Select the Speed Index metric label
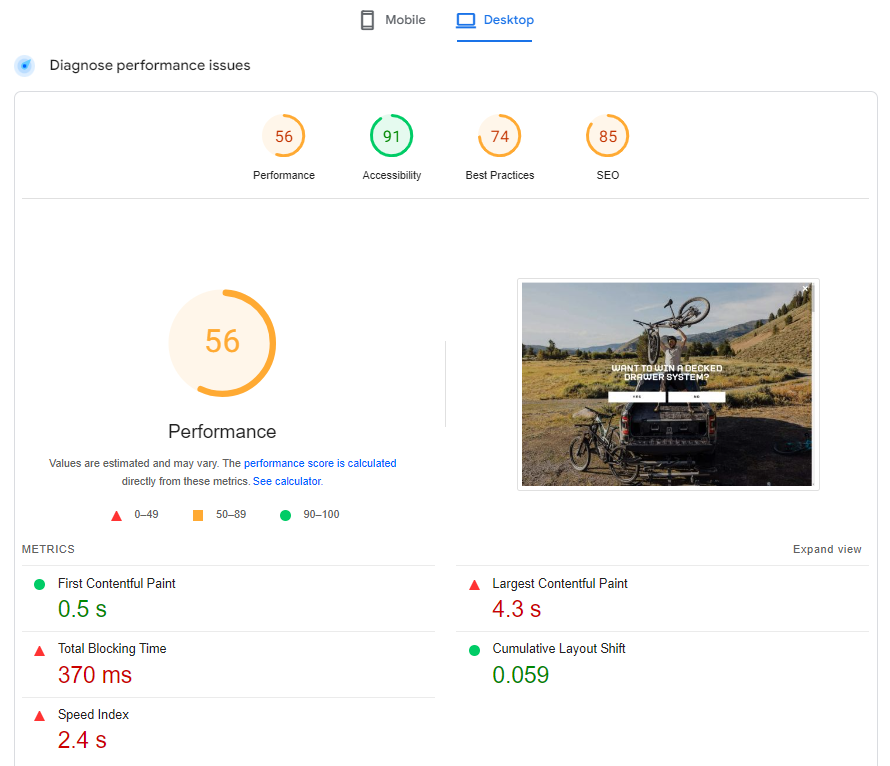The width and height of the screenshot is (890, 766). [93, 715]
